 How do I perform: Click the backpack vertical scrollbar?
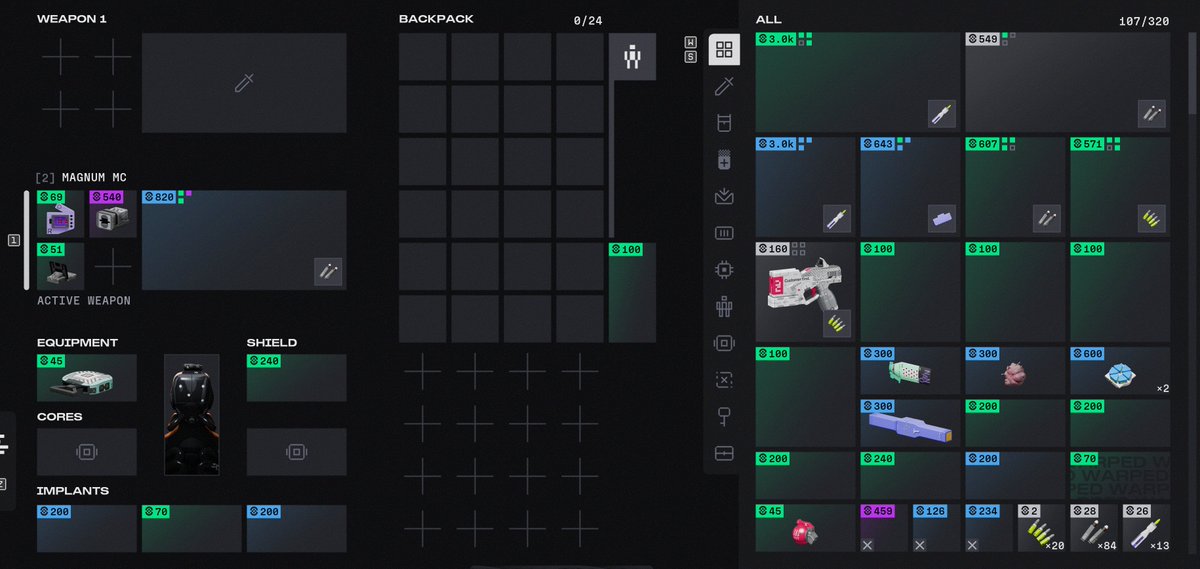pos(612,160)
